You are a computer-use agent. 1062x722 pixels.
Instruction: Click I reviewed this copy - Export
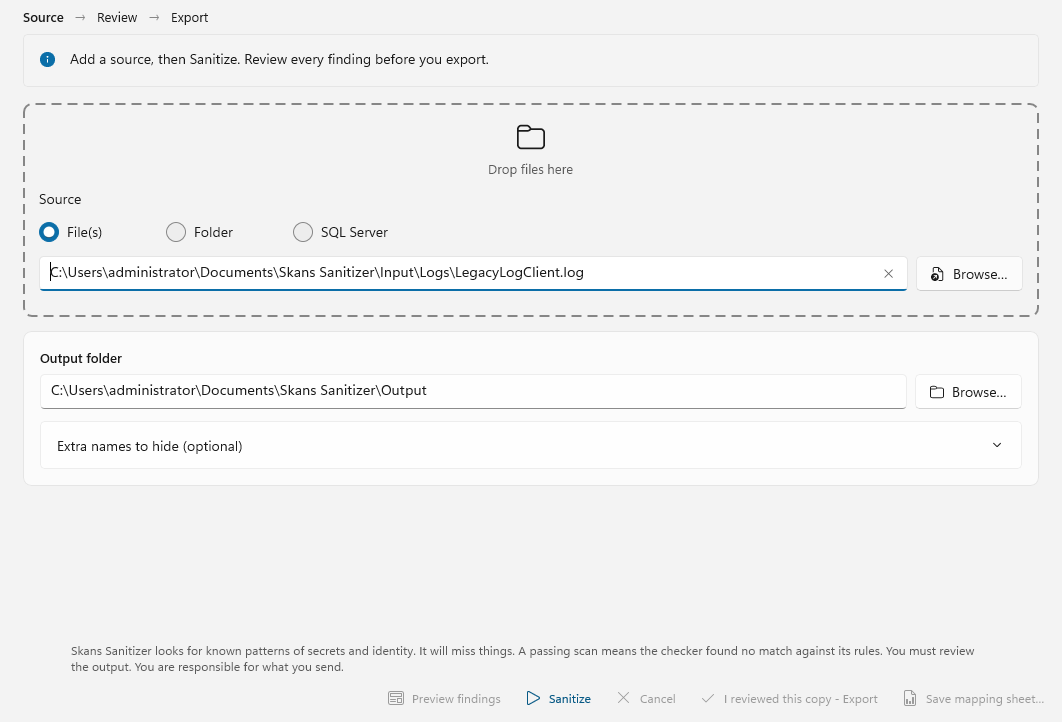(x=789, y=698)
